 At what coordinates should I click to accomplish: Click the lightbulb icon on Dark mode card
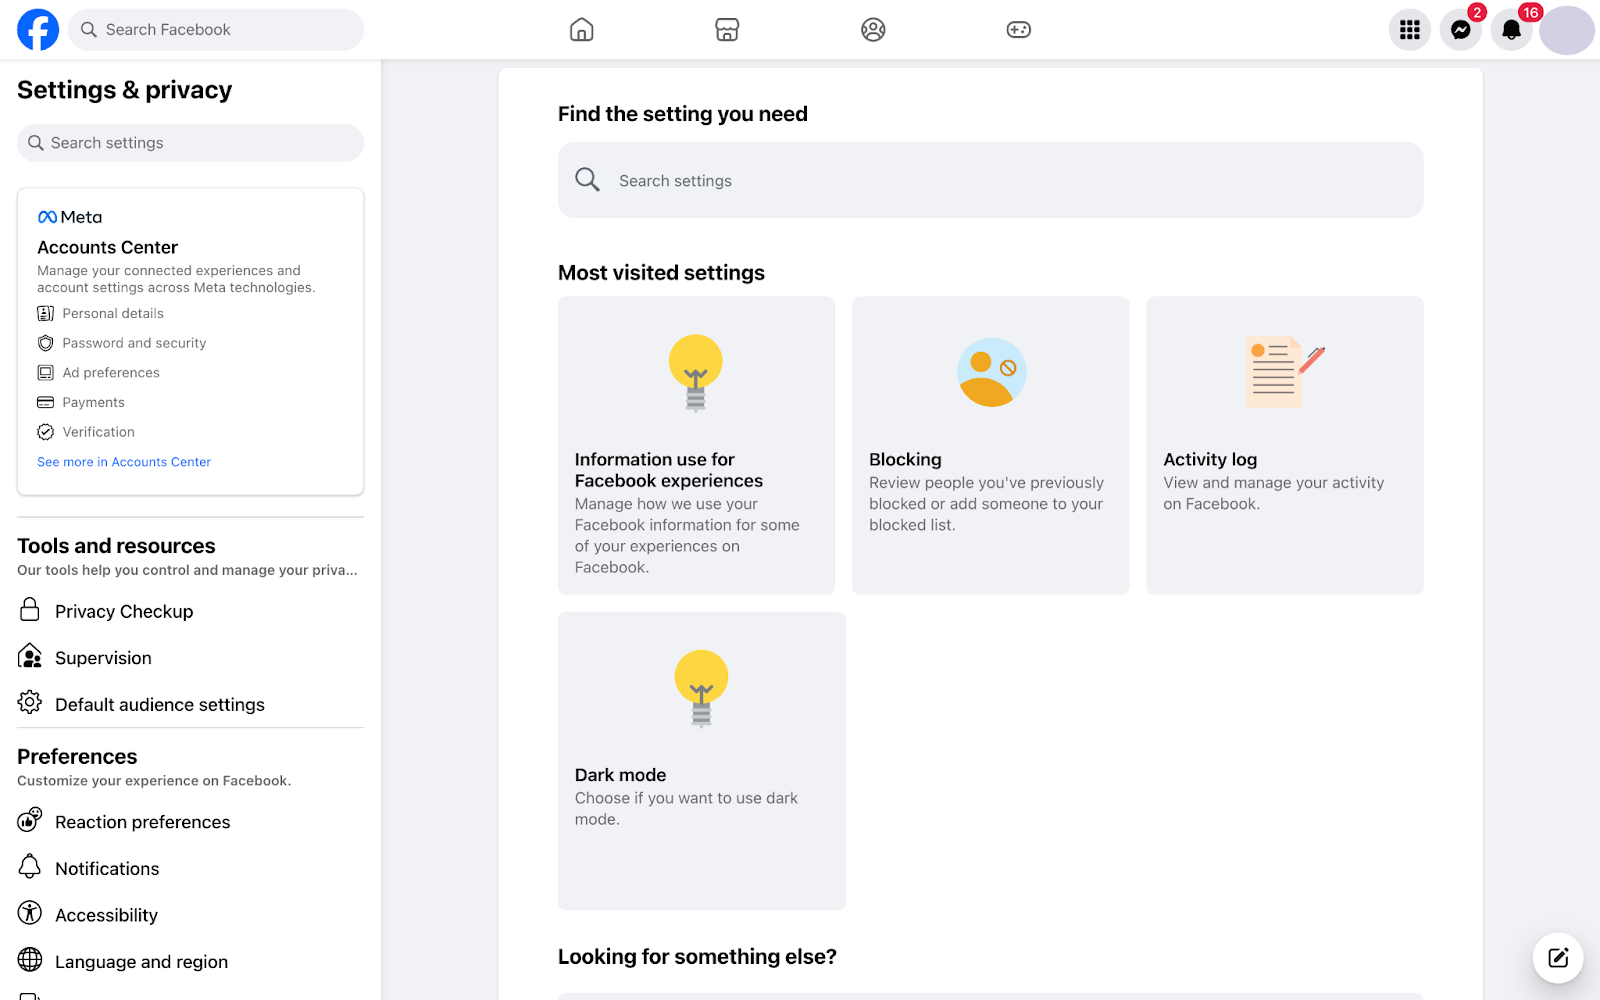702,688
